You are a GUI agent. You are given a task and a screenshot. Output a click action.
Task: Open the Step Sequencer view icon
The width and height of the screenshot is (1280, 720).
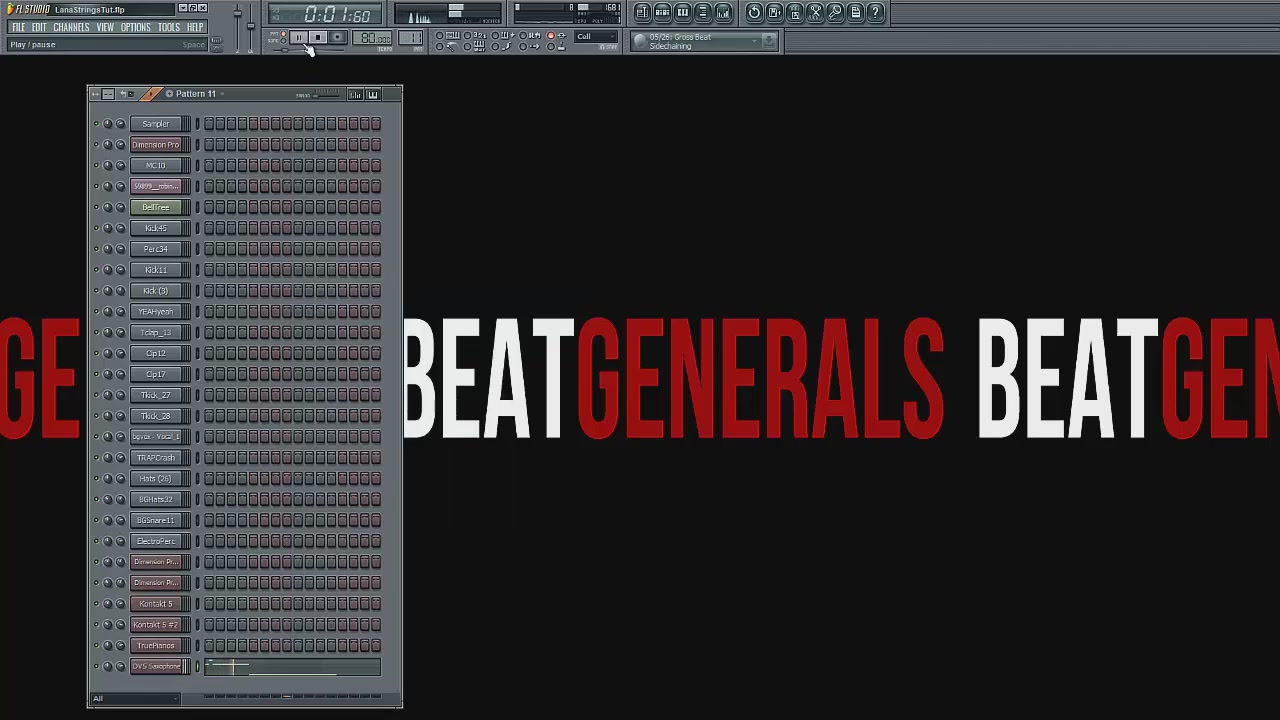click(x=662, y=12)
